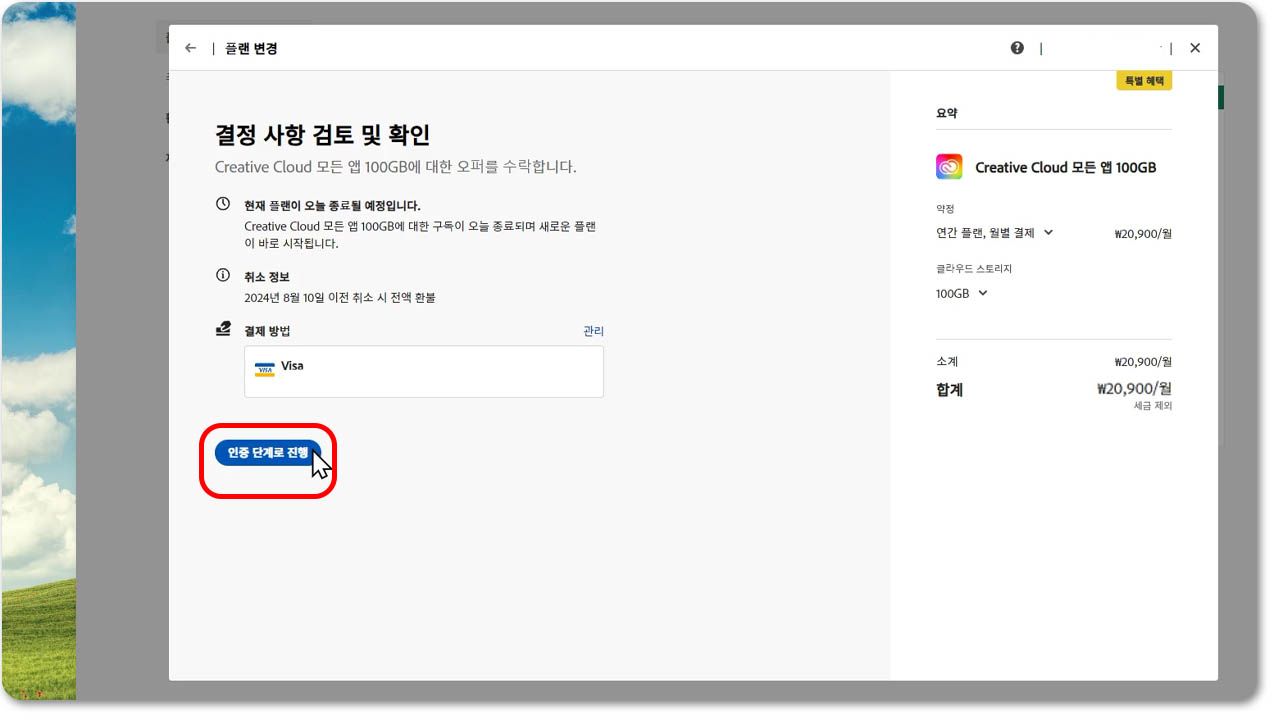
Task: Click the 인증 단계로 진행 button
Action: (268, 453)
